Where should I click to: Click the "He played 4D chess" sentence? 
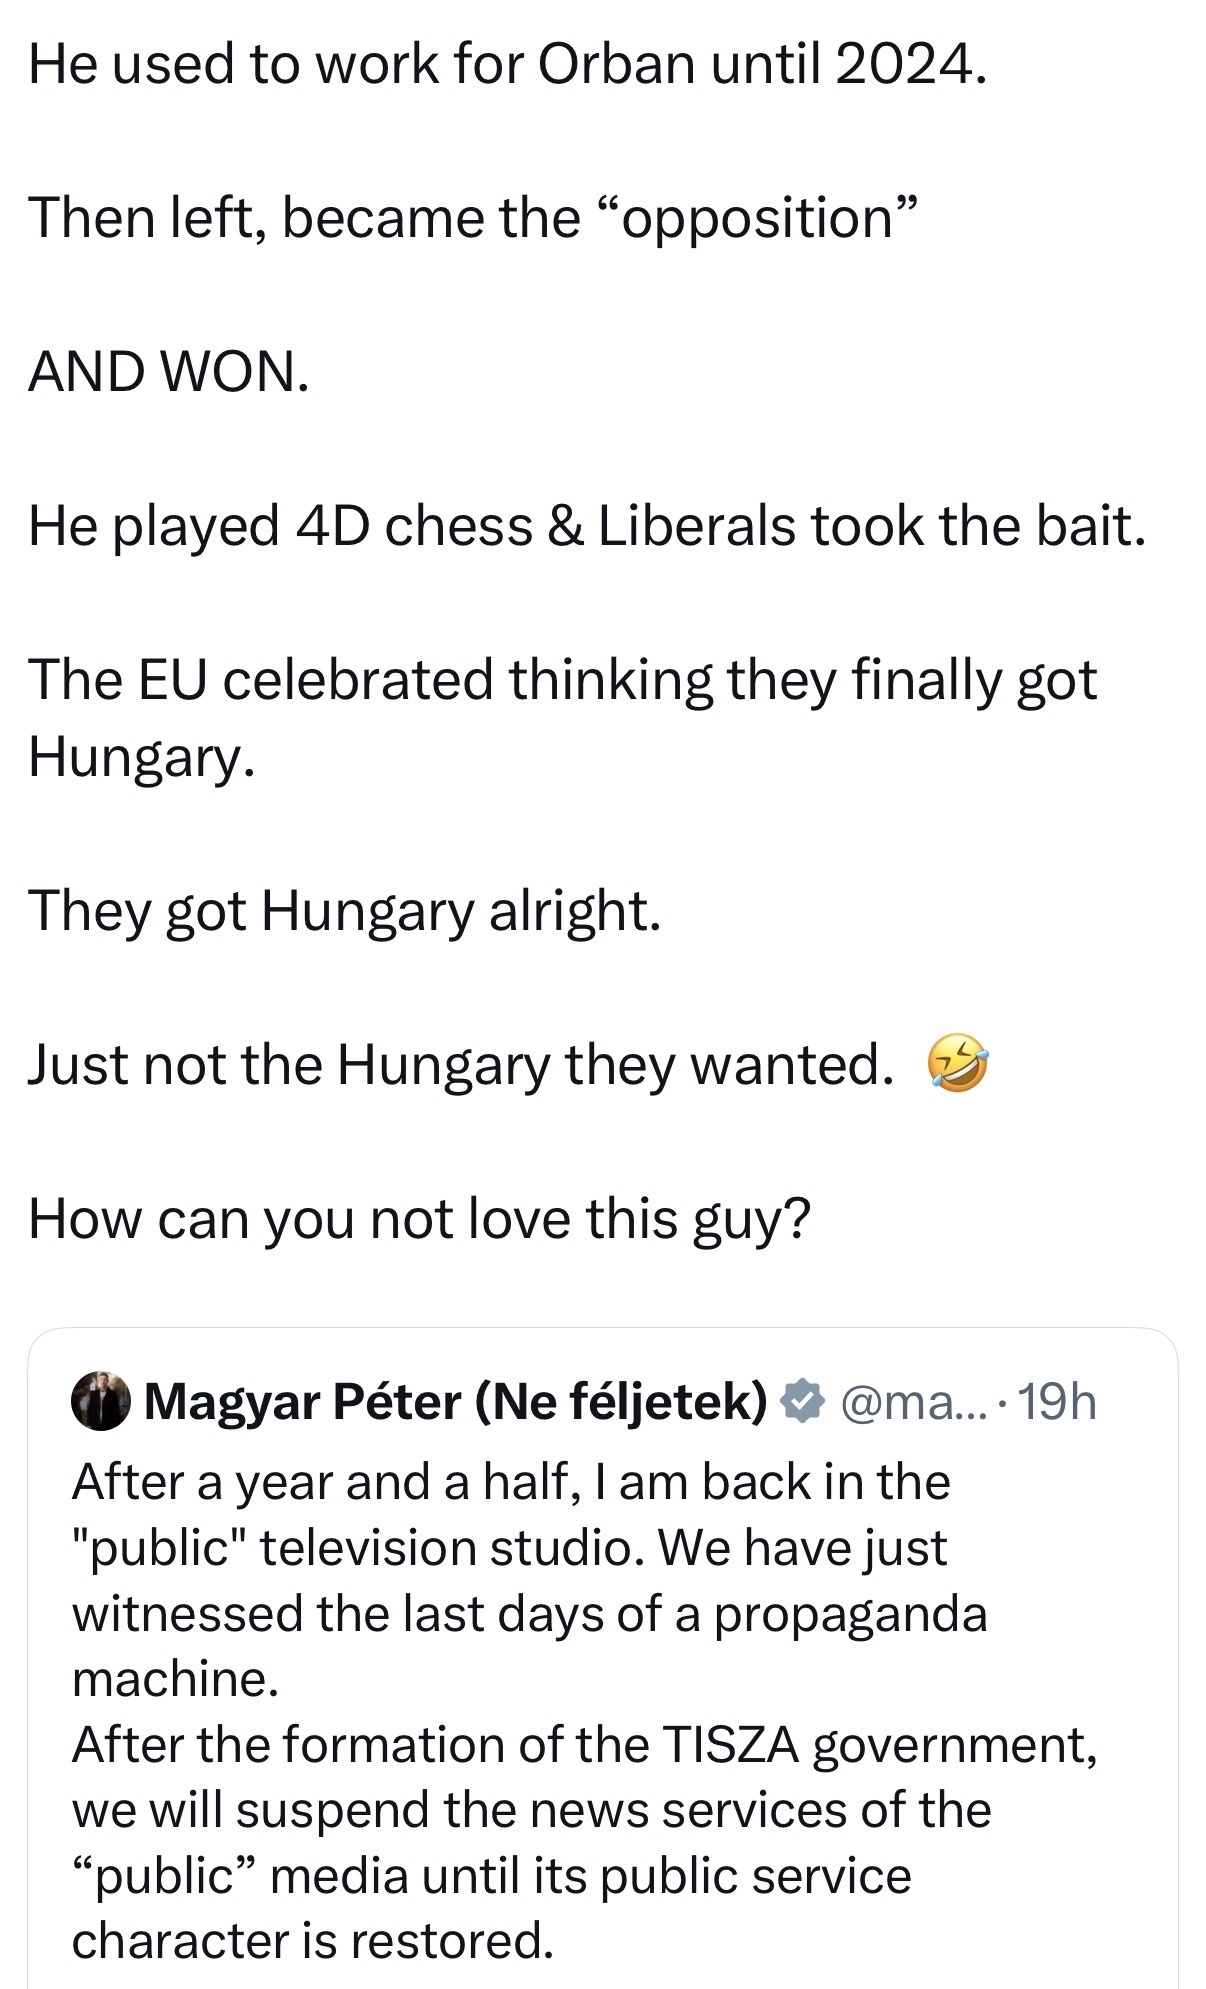586,526
